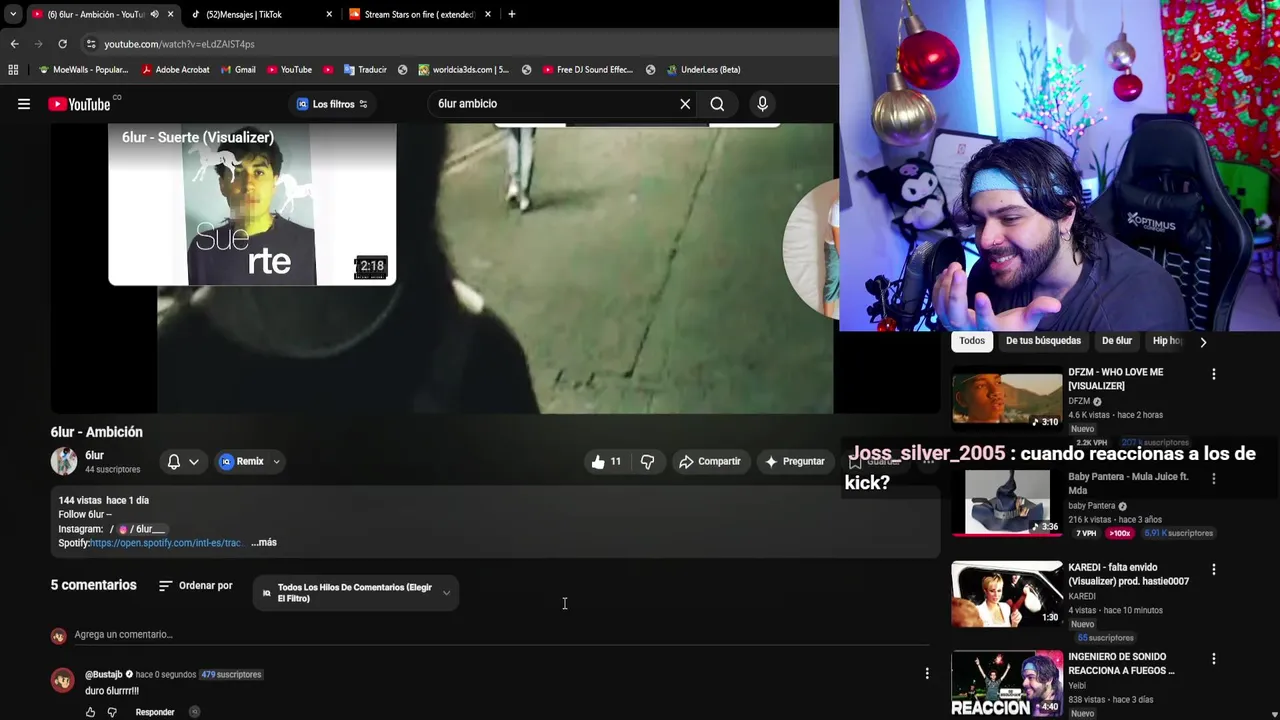Start voice search with microphone icon

point(762,104)
